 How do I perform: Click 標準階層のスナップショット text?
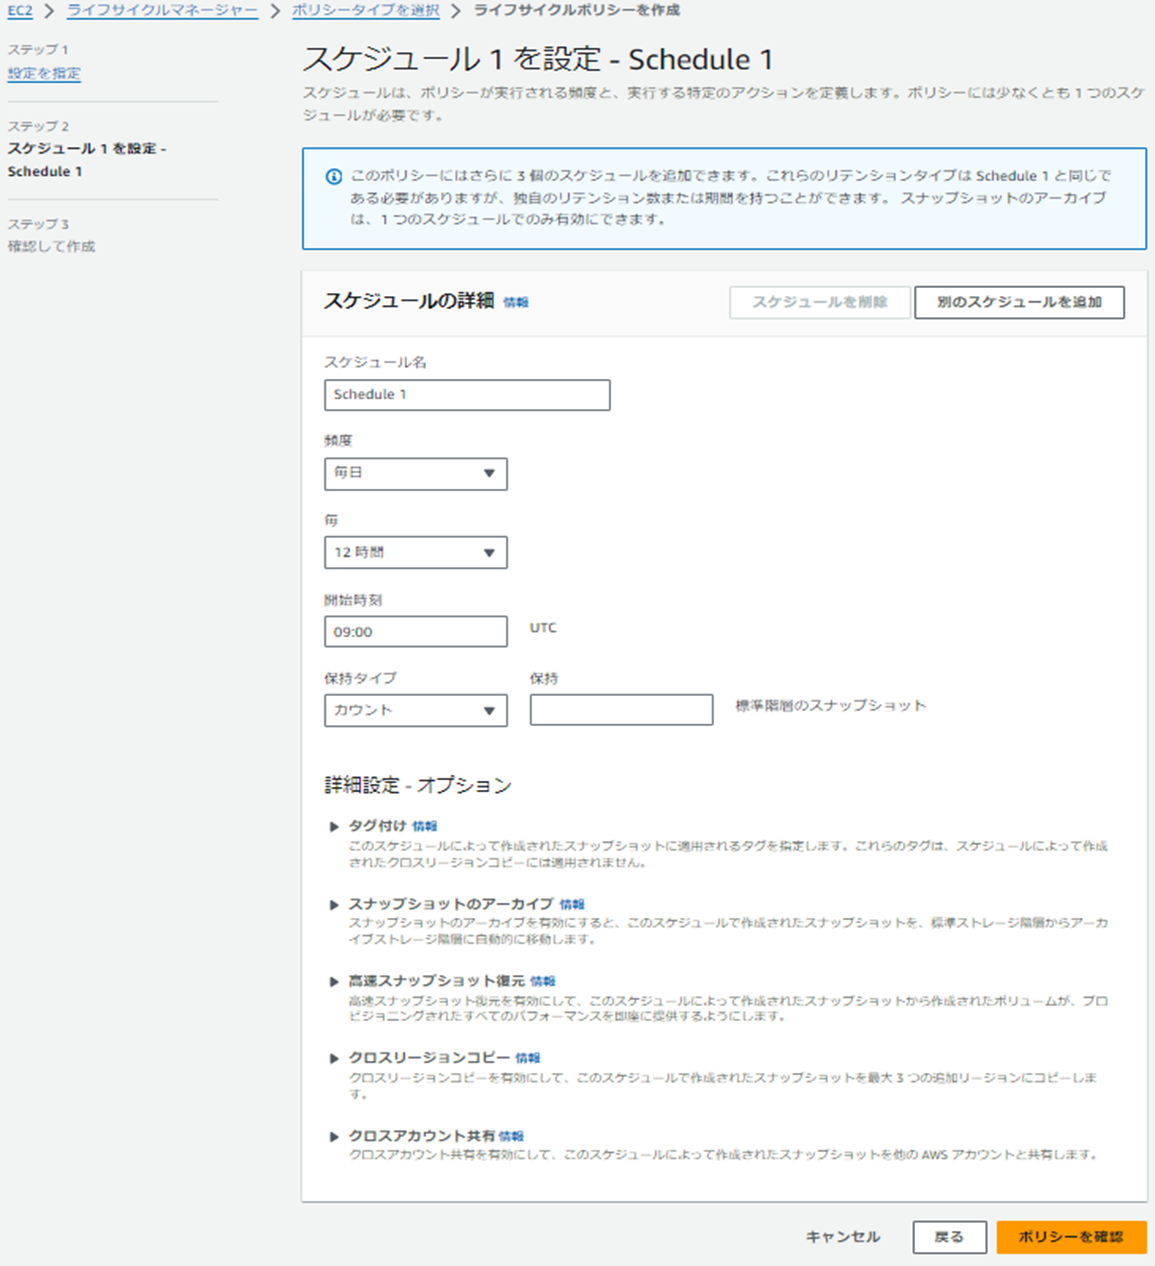831,706
